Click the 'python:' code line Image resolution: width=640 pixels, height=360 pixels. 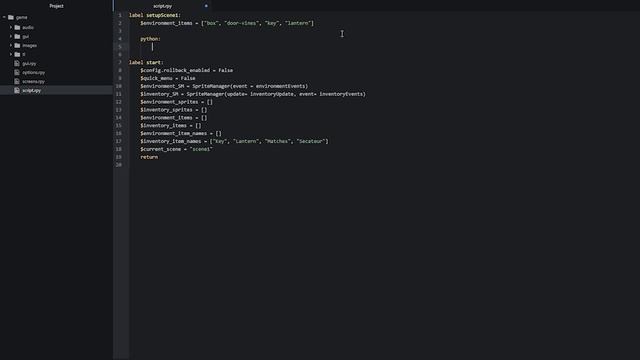[x=151, y=39]
